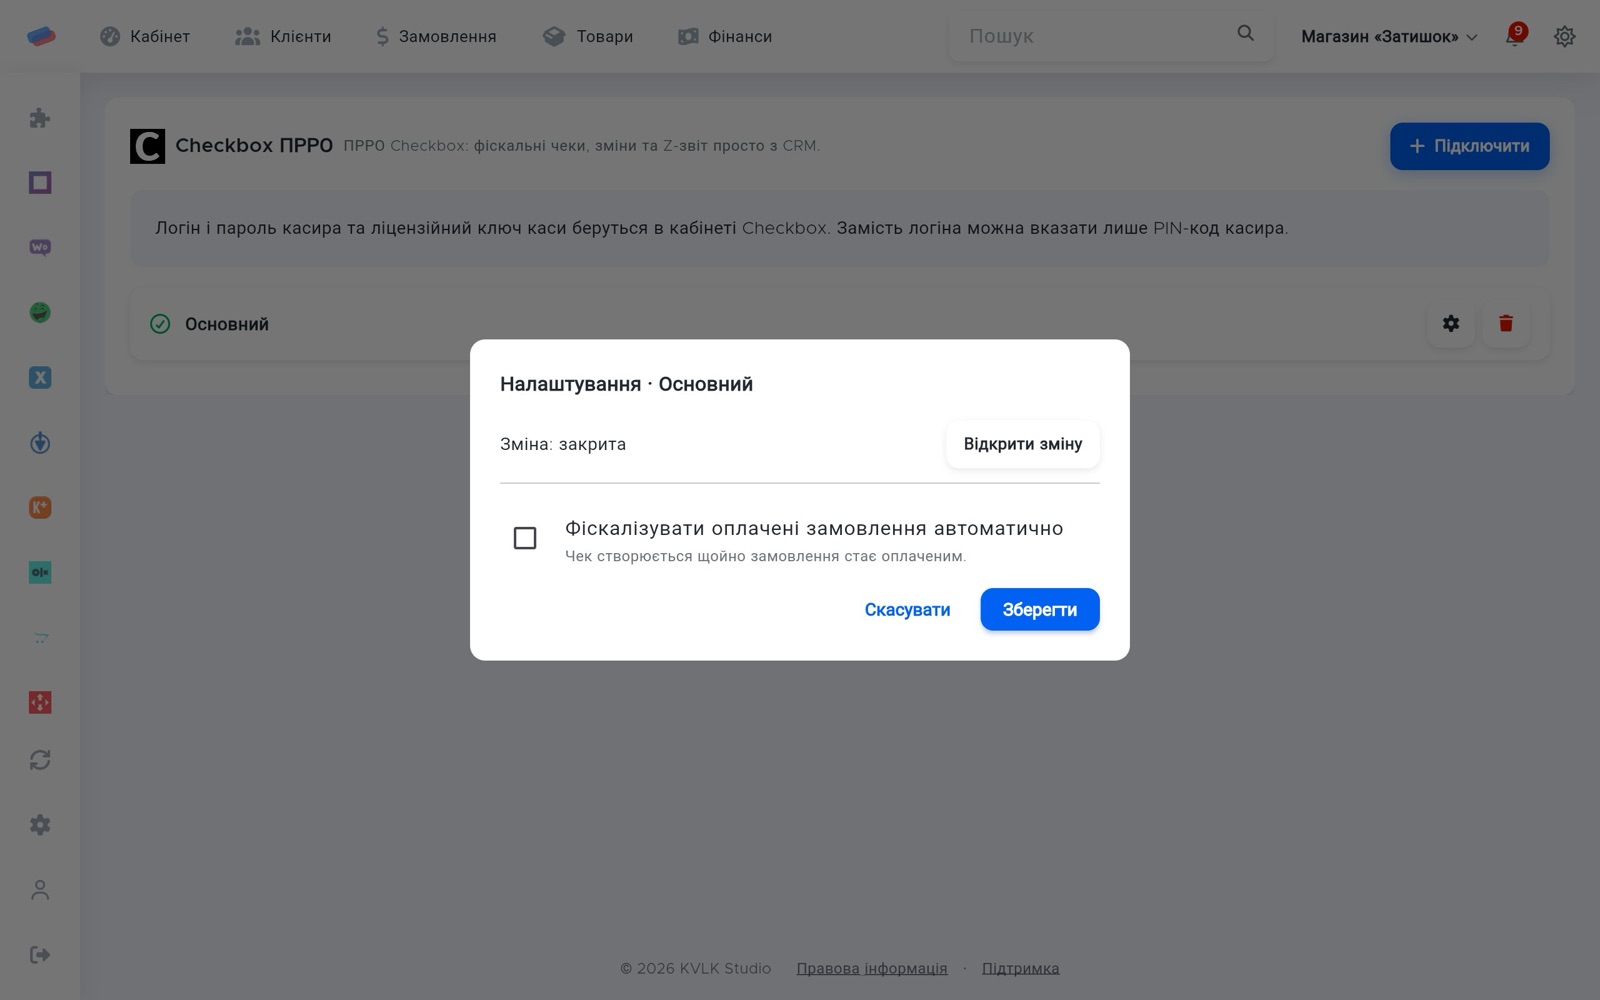Image resolution: width=1600 pixels, height=1000 pixels.
Task: Open the user profile icon in sidebar
Action: [40, 890]
